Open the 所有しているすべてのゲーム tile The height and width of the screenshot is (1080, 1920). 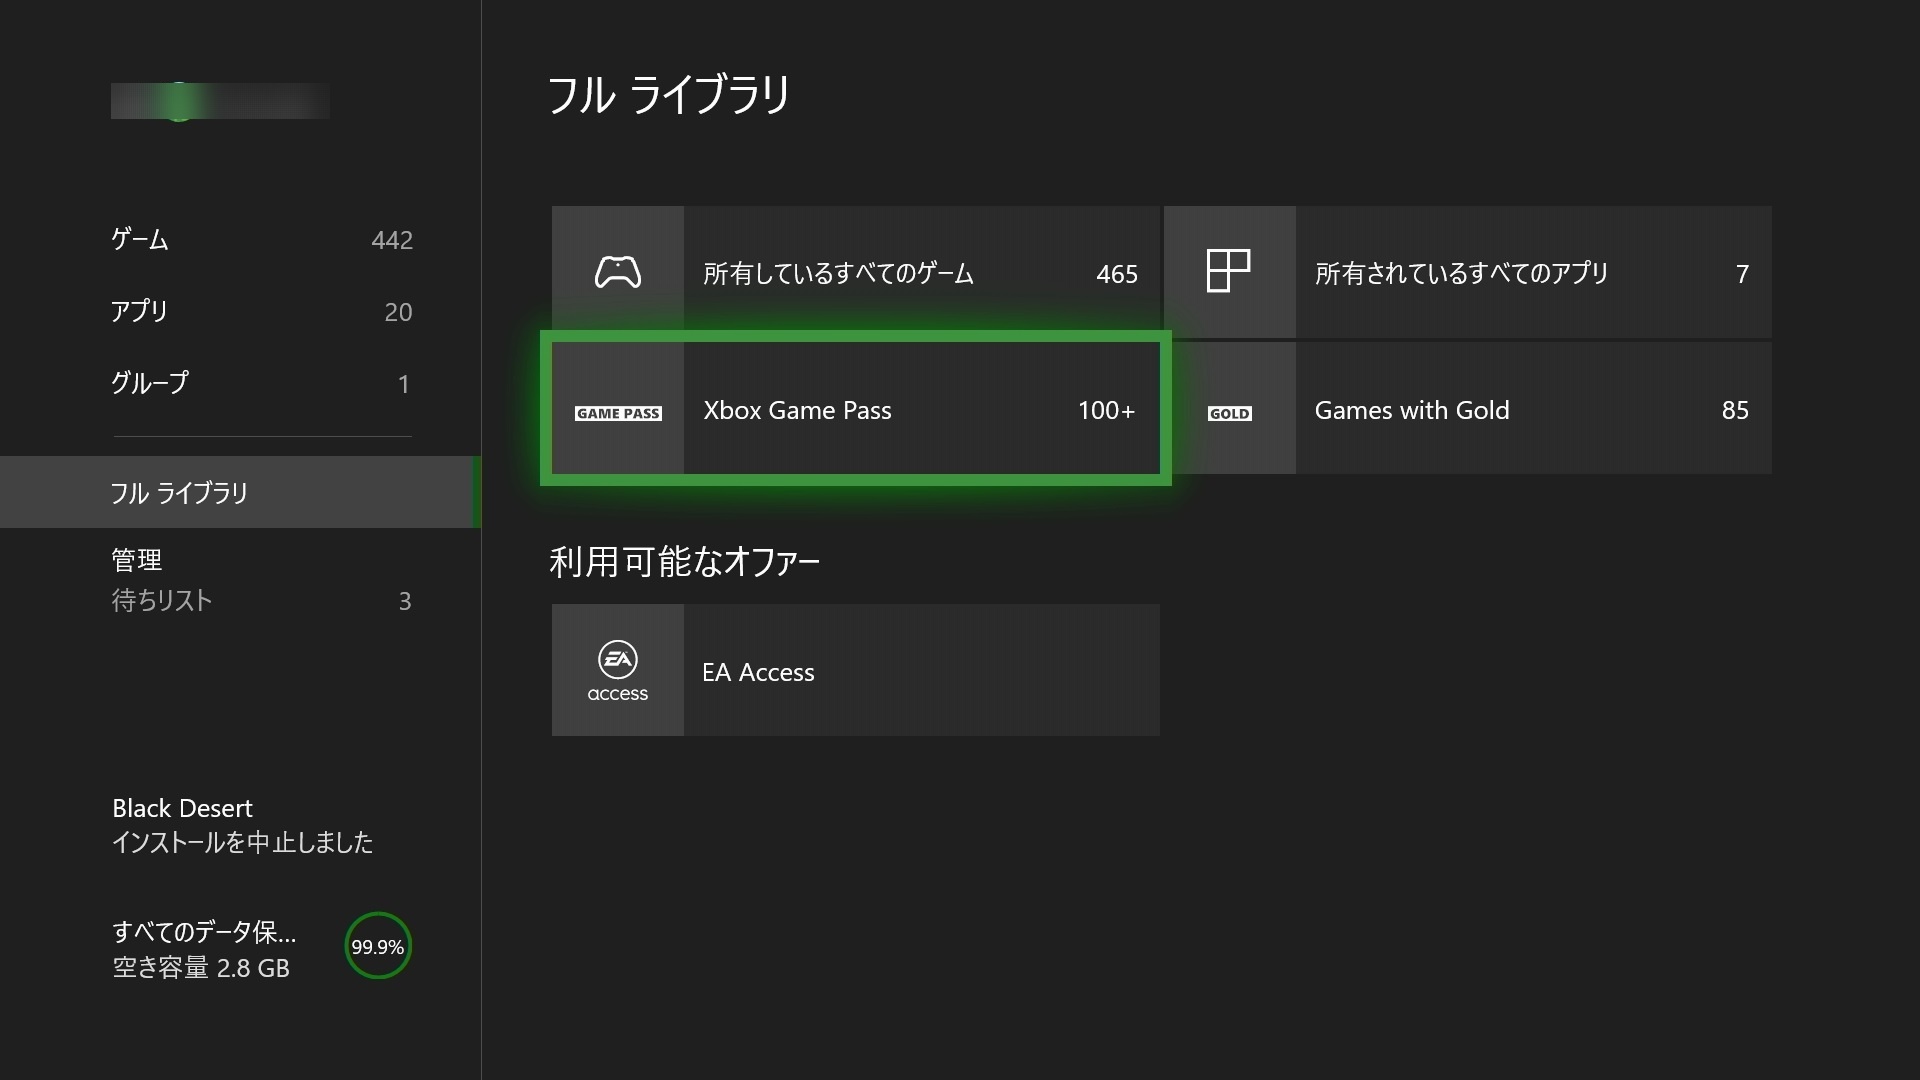click(x=920, y=272)
